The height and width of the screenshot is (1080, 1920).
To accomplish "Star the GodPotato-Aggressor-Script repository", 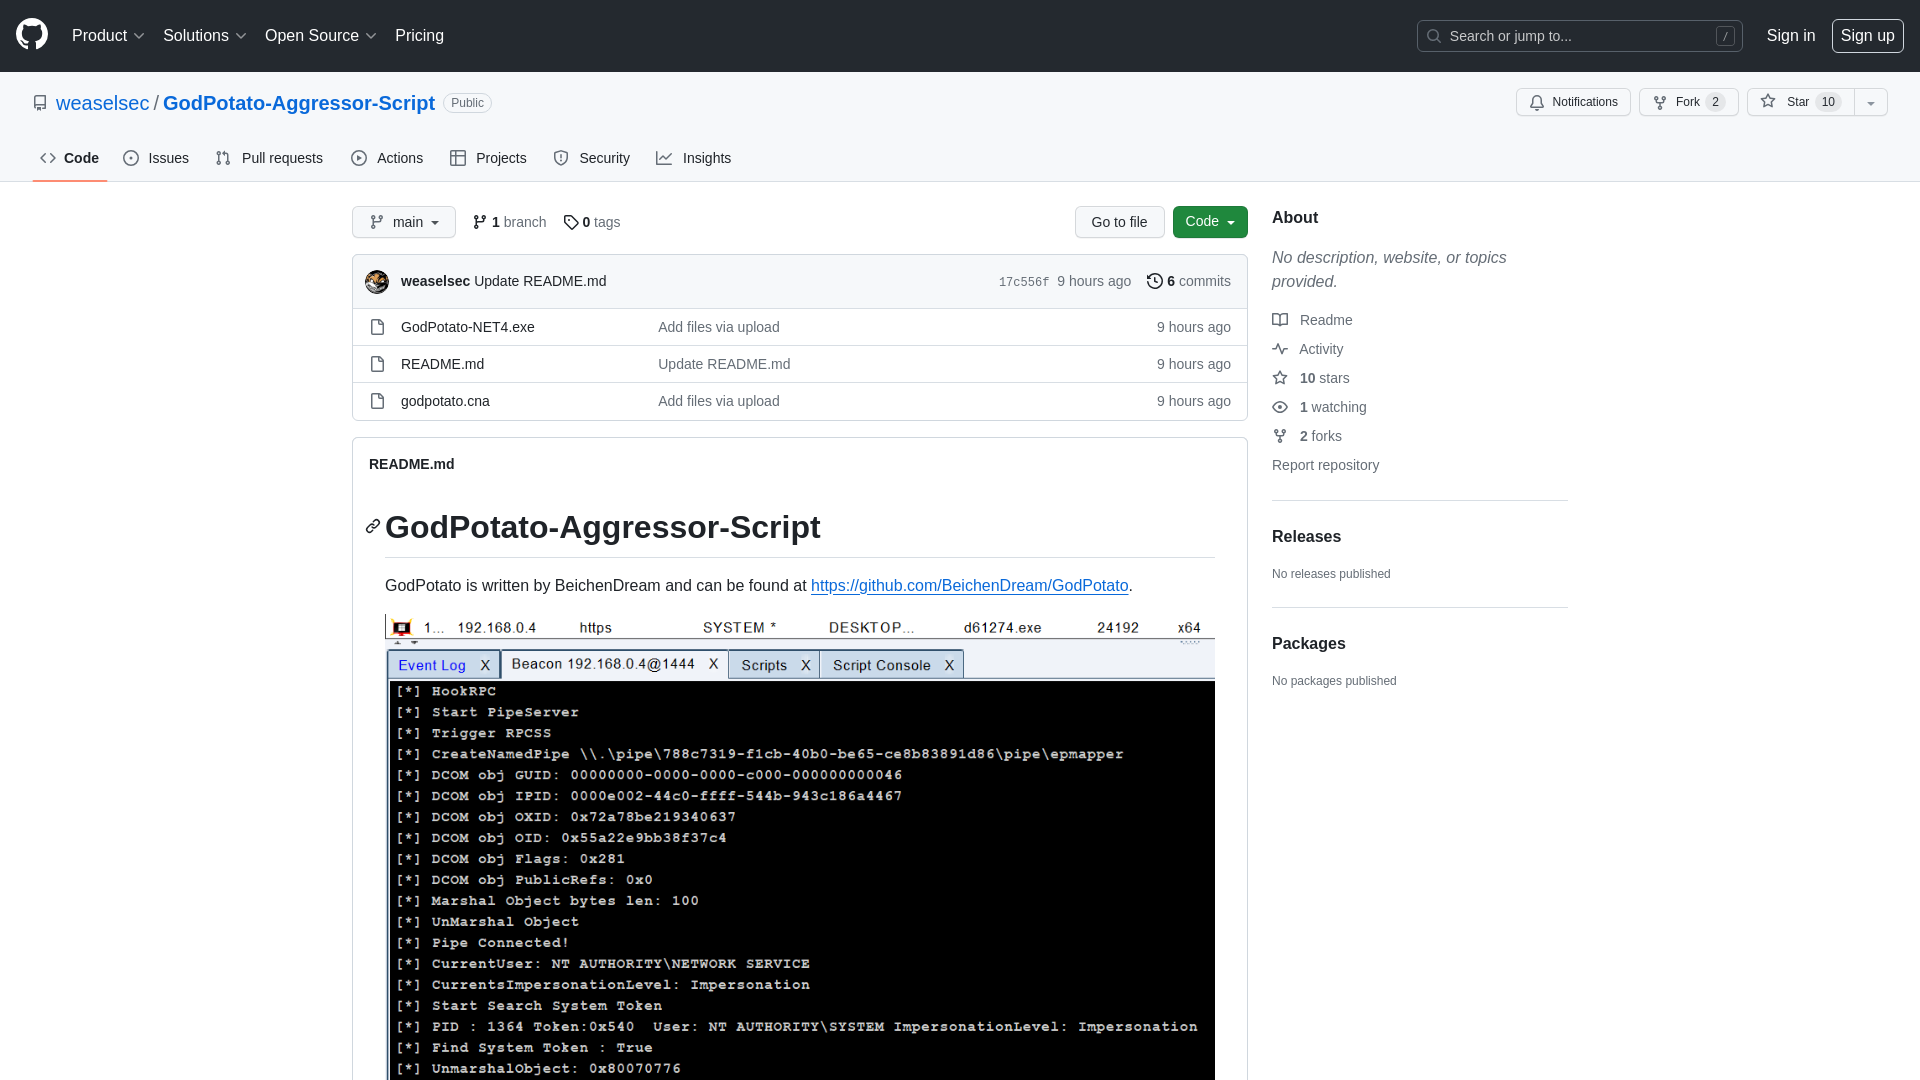I will point(1800,102).
